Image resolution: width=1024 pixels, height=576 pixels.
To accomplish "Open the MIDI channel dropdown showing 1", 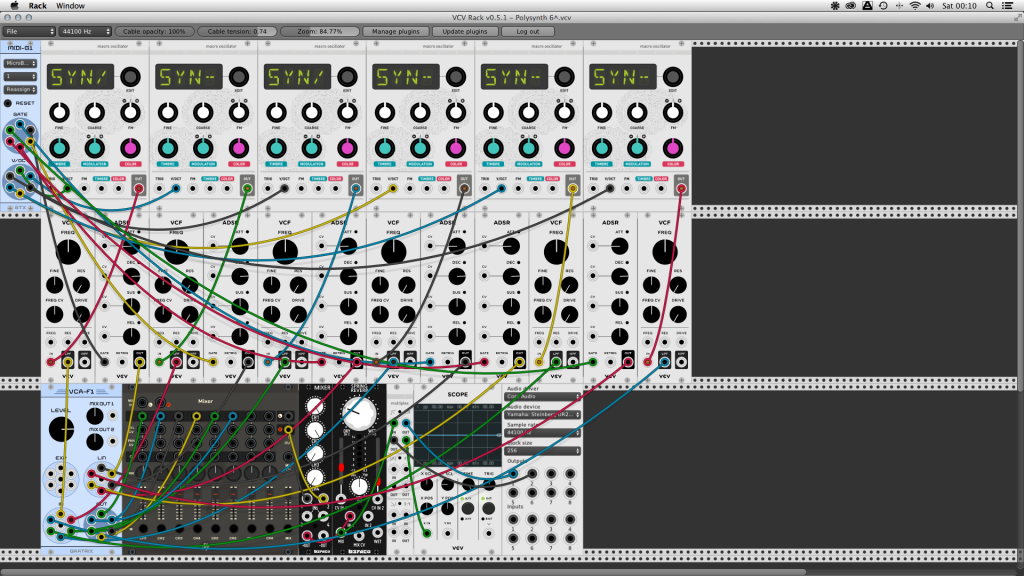I will [x=20, y=76].
